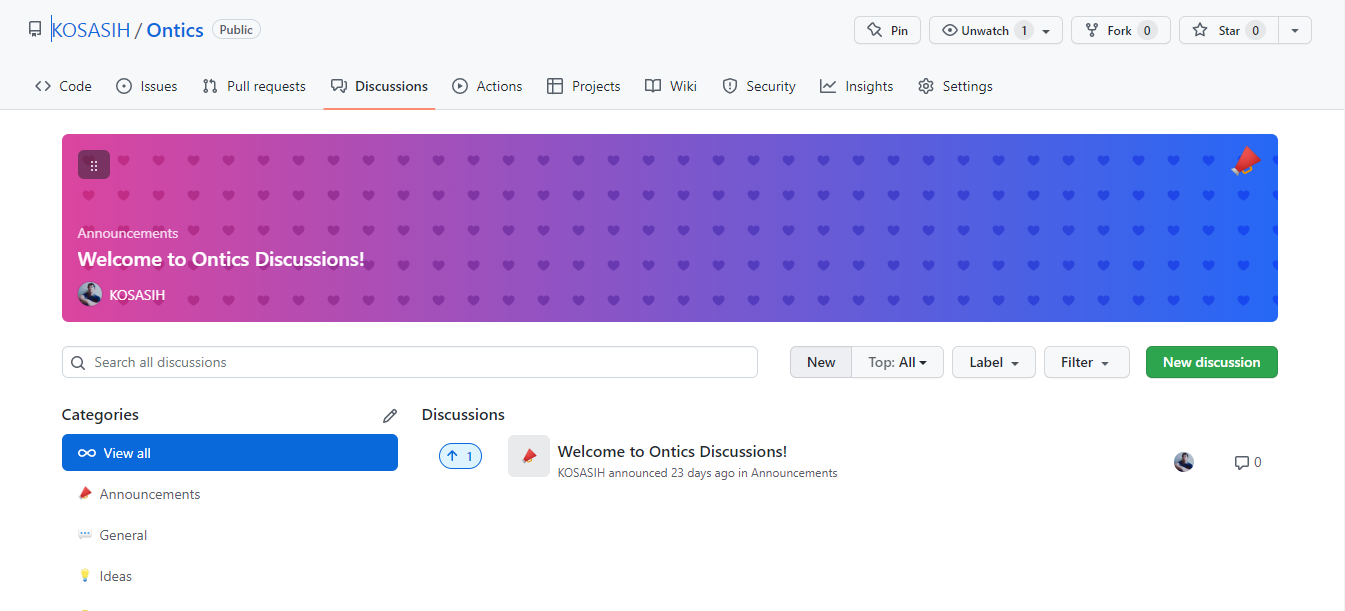
Task: Switch to the Code tab
Action: pyautogui.click(x=63, y=86)
